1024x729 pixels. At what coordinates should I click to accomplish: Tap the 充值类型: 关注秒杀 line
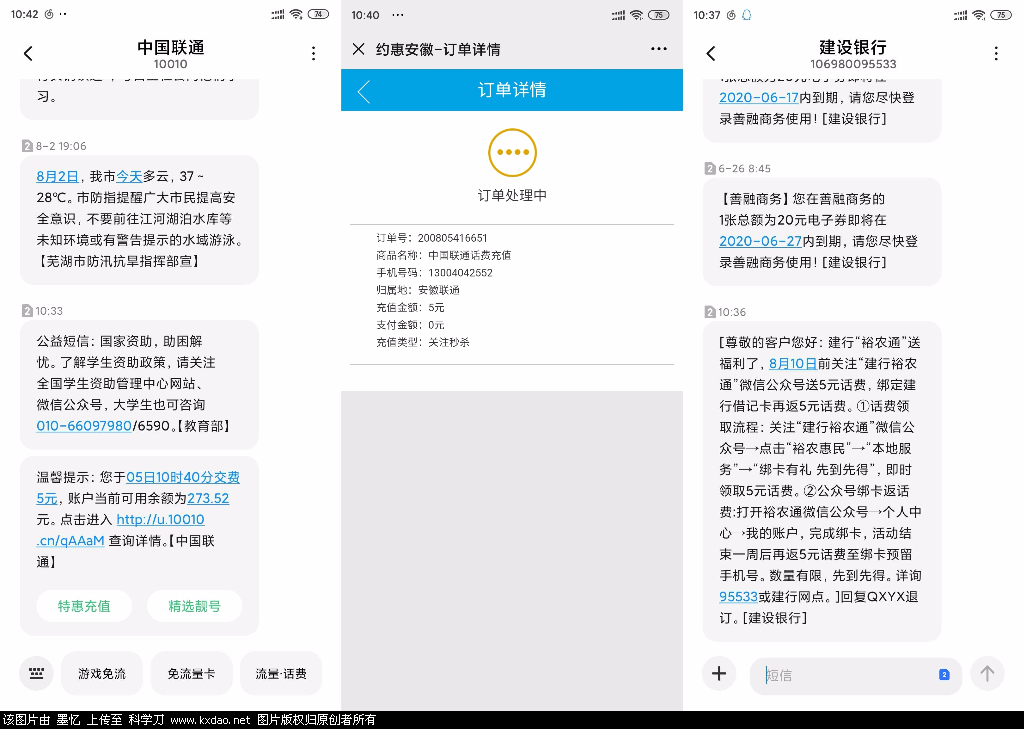click(423, 342)
